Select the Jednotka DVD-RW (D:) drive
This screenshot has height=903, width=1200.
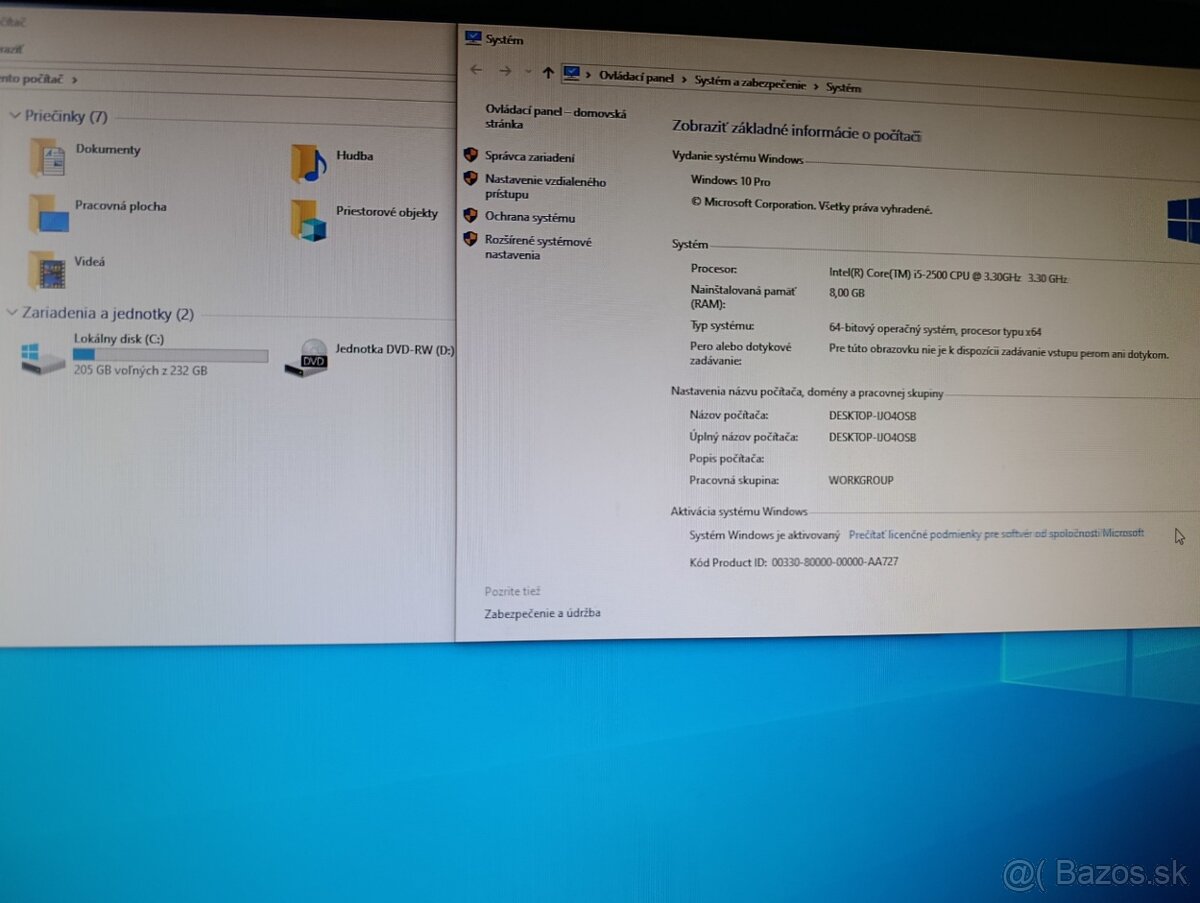394,350
